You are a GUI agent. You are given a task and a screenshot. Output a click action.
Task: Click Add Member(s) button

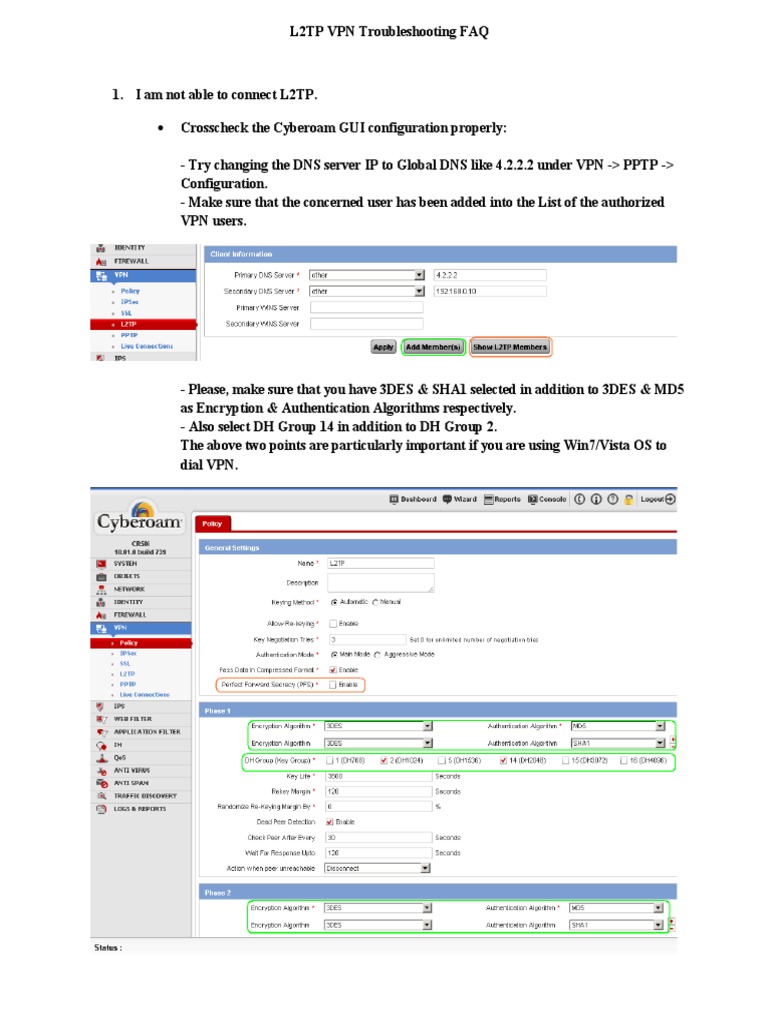pyautogui.click(x=433, y=347)
